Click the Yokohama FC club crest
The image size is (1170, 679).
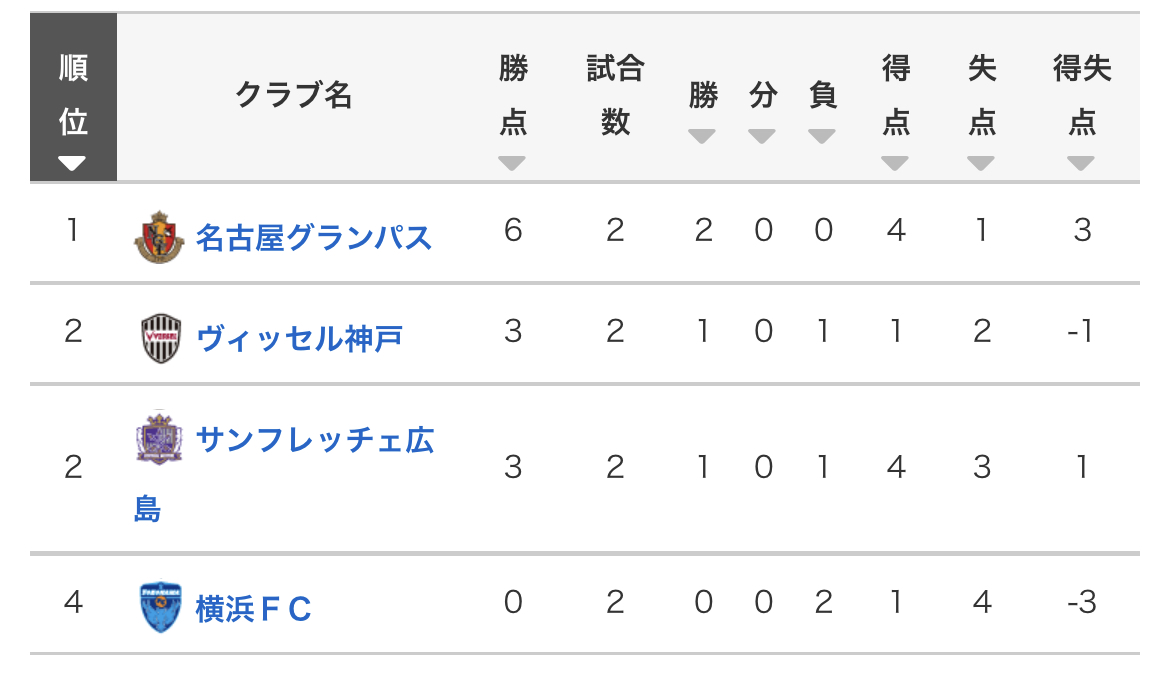click(160, 607)
